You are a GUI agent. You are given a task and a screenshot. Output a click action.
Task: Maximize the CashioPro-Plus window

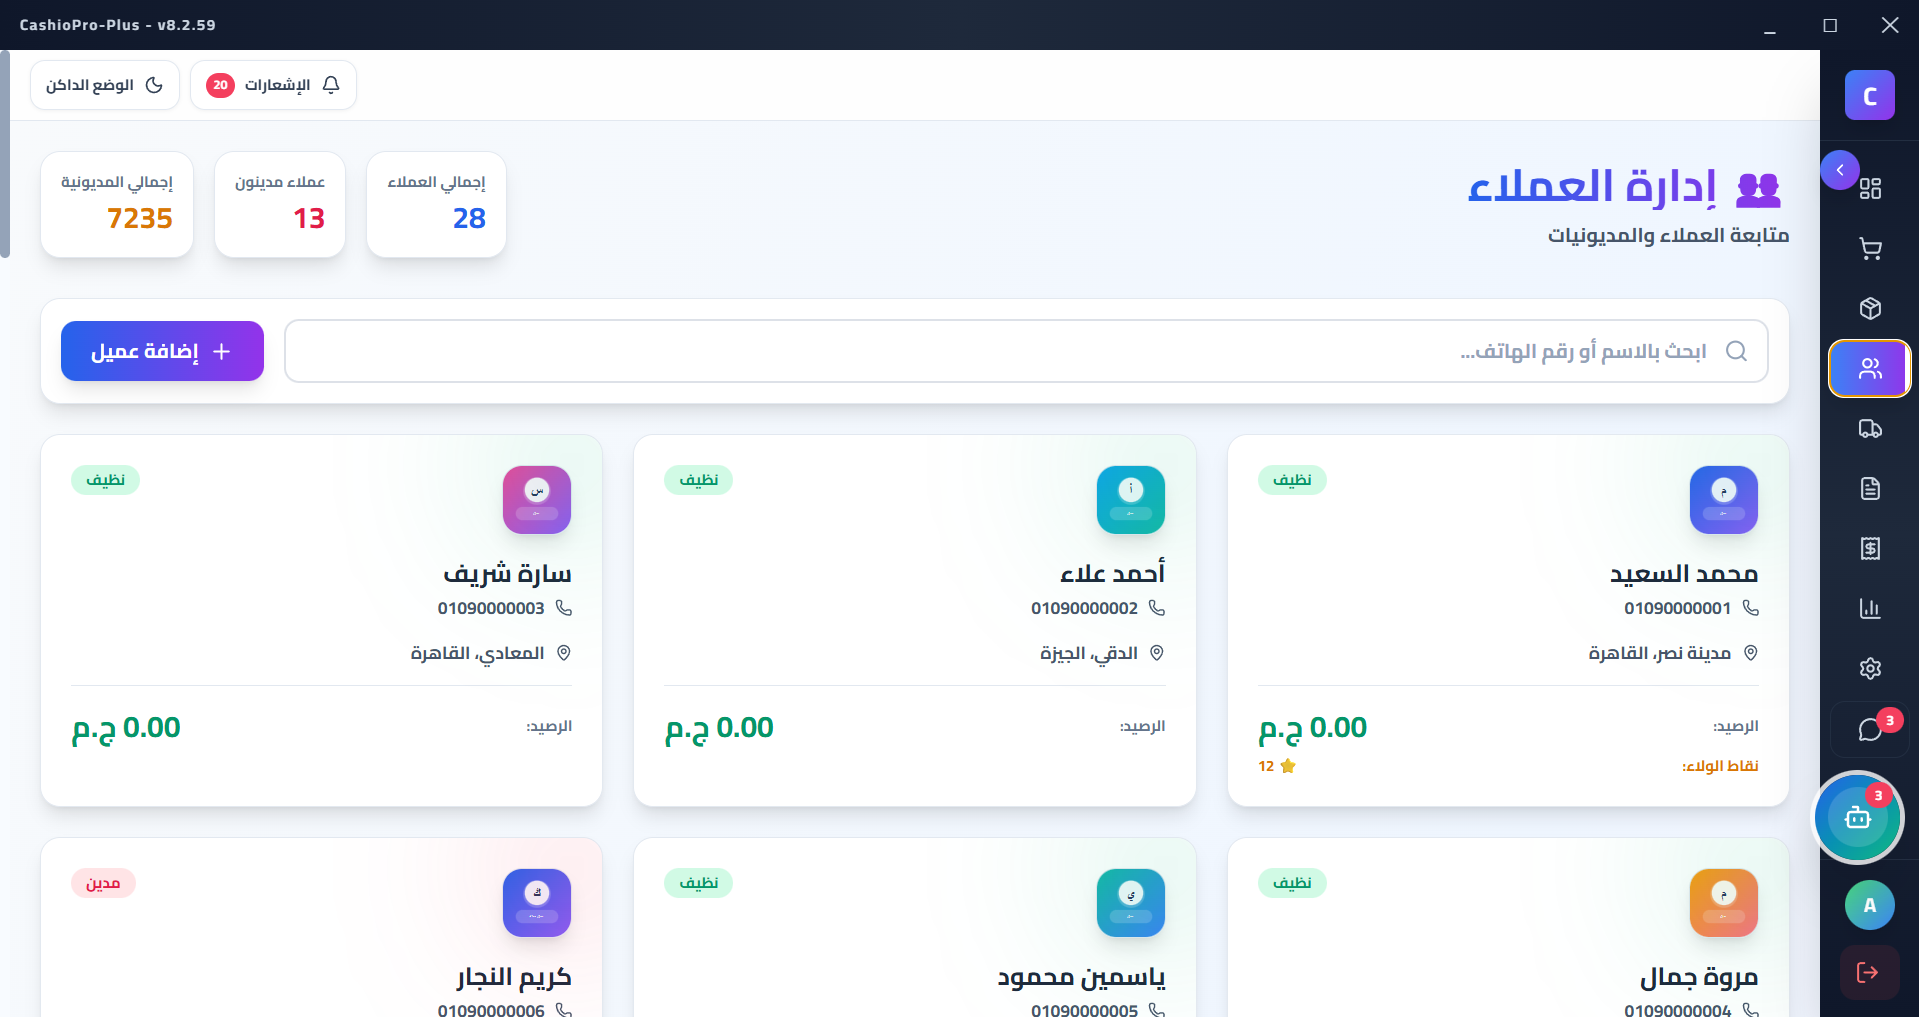[x=1830, y=25]
